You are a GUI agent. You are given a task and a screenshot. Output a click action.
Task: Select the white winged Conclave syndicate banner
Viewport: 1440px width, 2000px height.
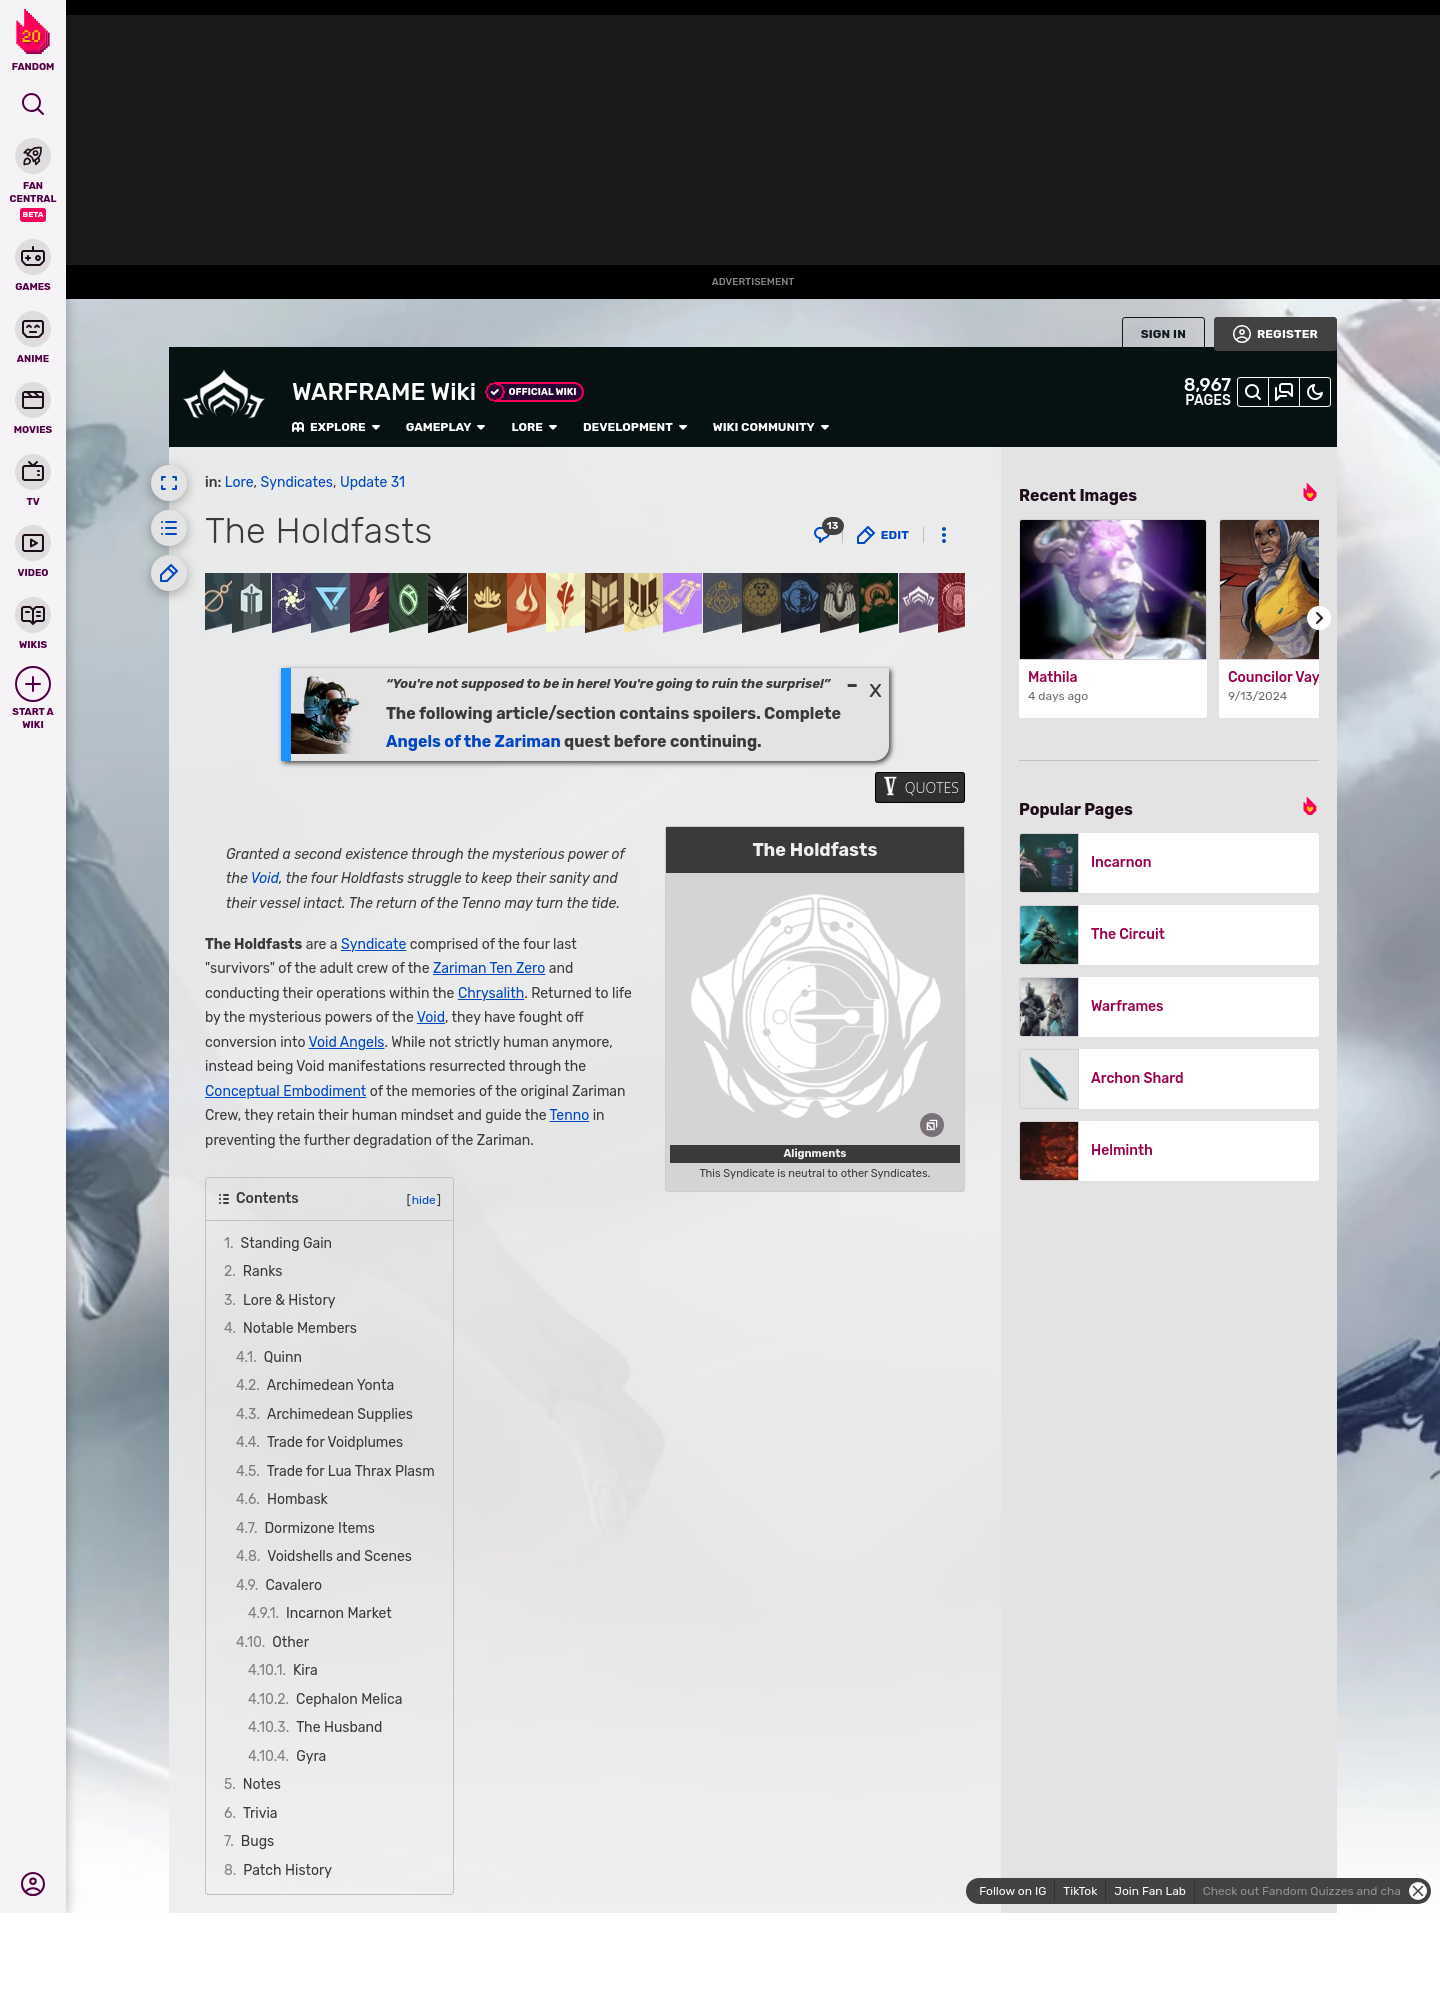click(448, 602)
